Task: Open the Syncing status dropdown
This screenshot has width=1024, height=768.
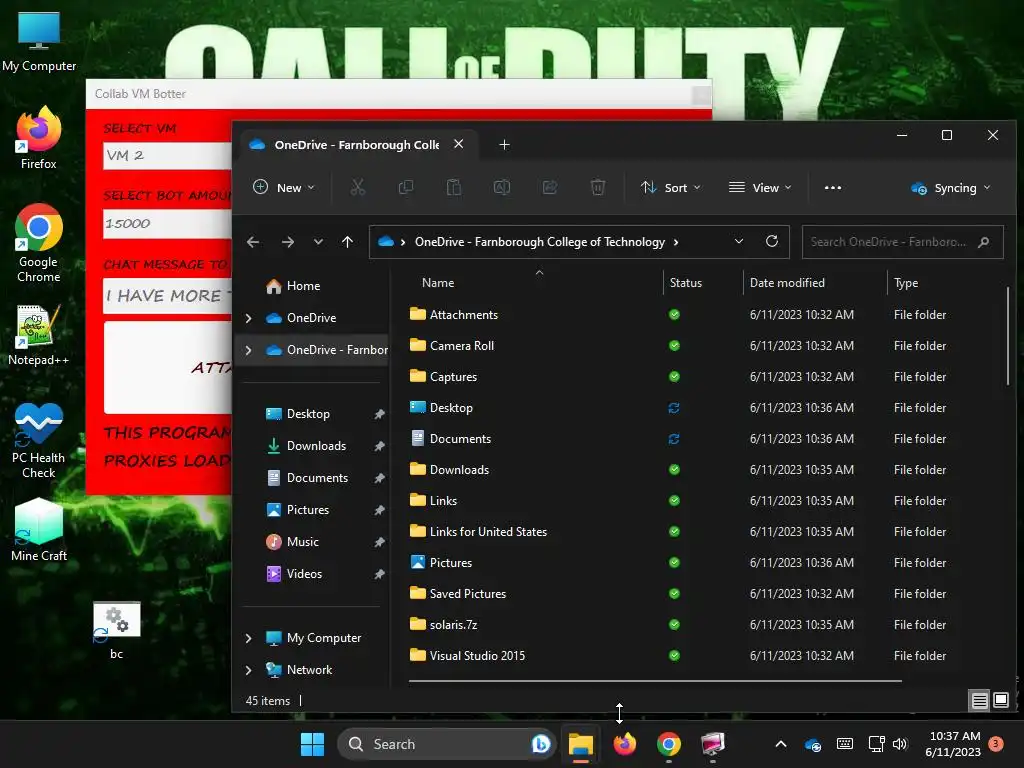Action: click(x=951, y=187)
